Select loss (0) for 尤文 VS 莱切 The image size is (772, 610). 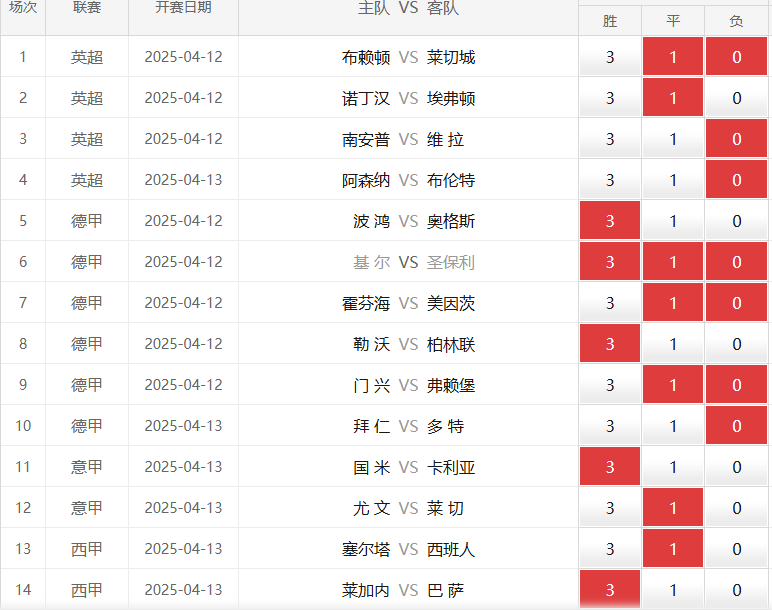tap(736, 508)
